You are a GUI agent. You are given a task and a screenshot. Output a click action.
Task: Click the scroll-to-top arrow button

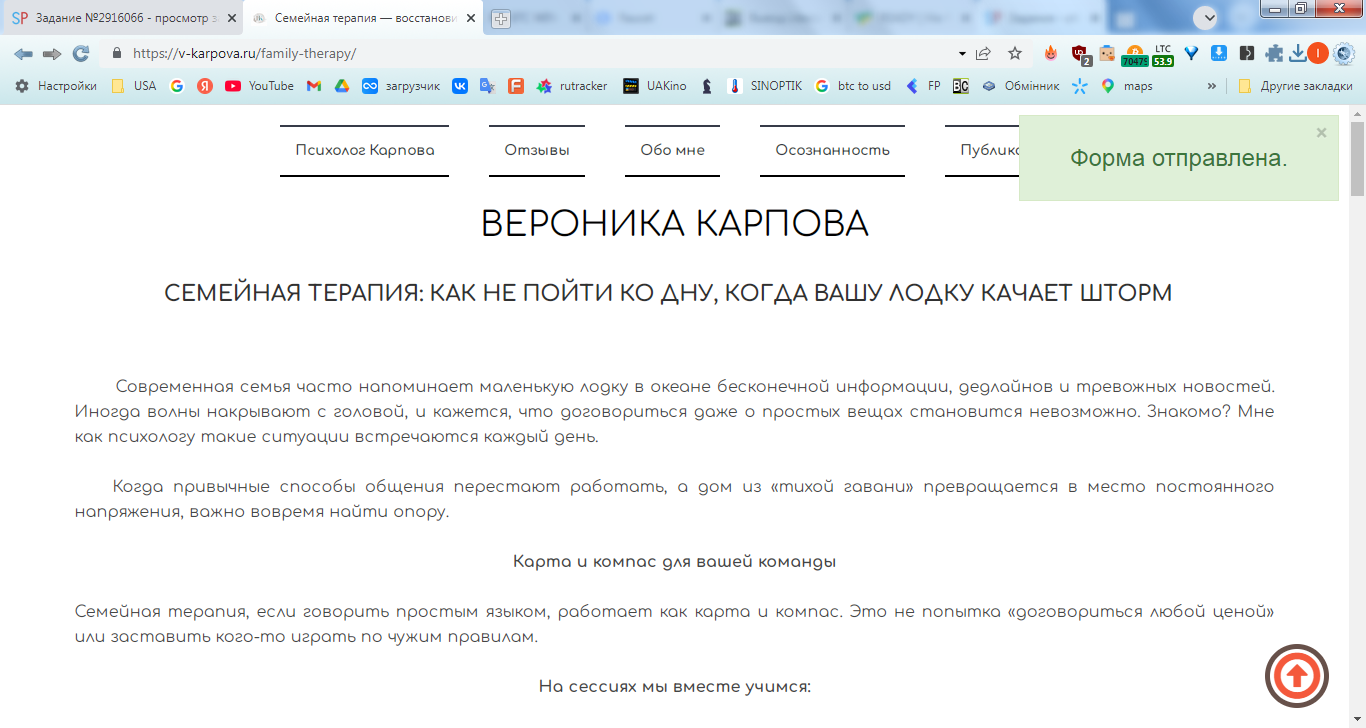(1297, 677)
